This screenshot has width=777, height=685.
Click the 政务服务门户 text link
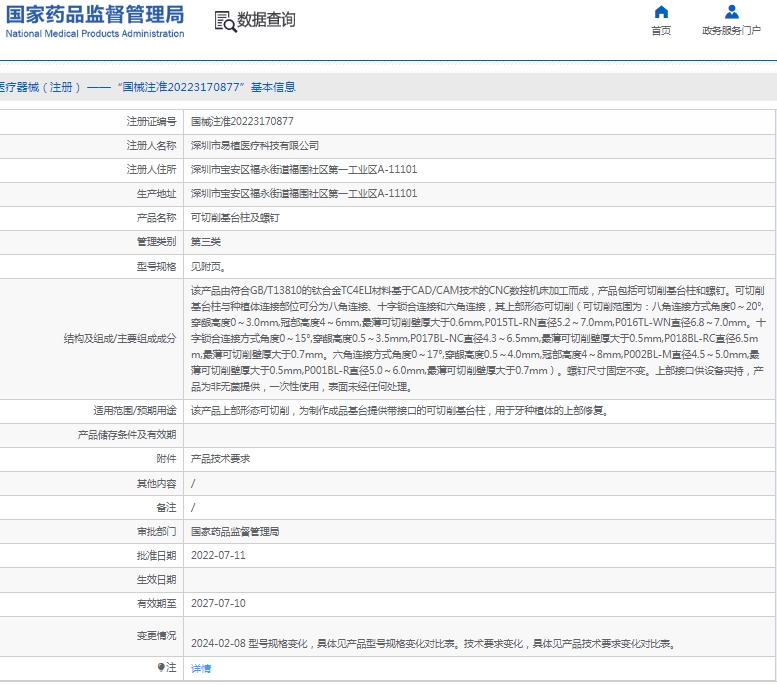point(731,31)
